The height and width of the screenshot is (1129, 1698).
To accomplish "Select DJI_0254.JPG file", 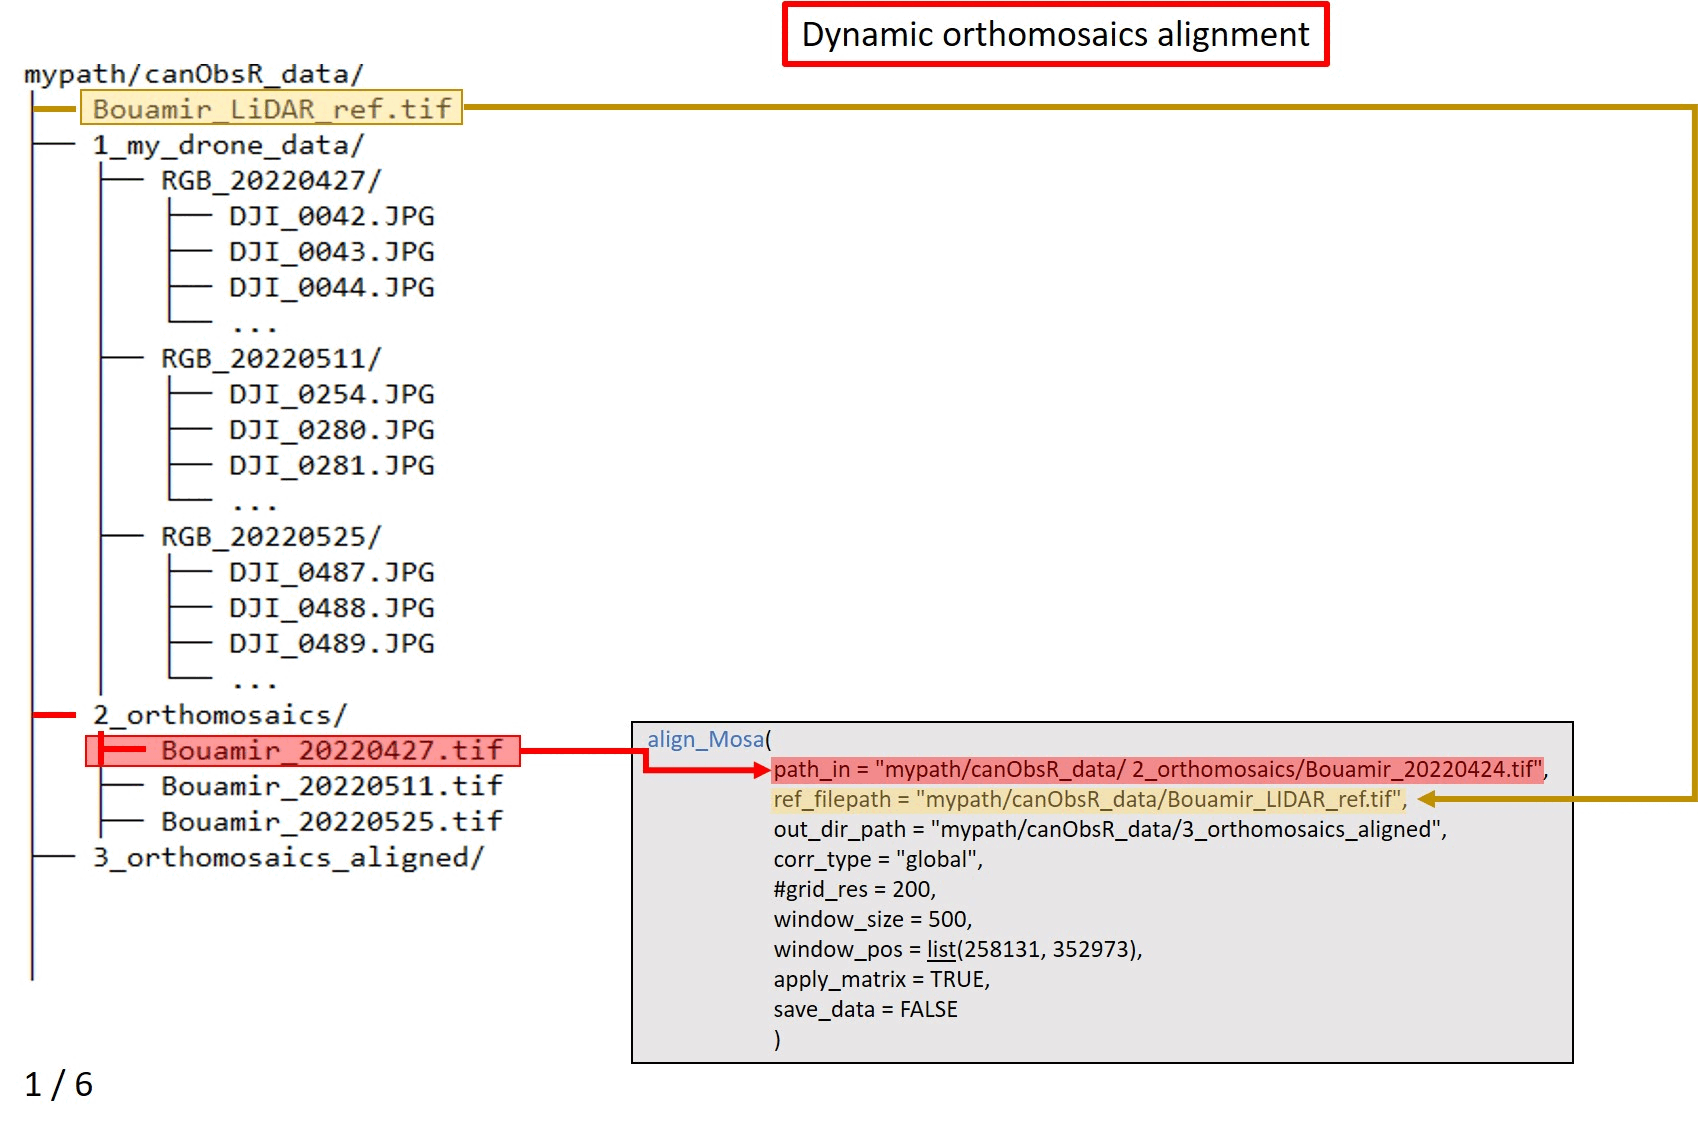I will point(332,394).
